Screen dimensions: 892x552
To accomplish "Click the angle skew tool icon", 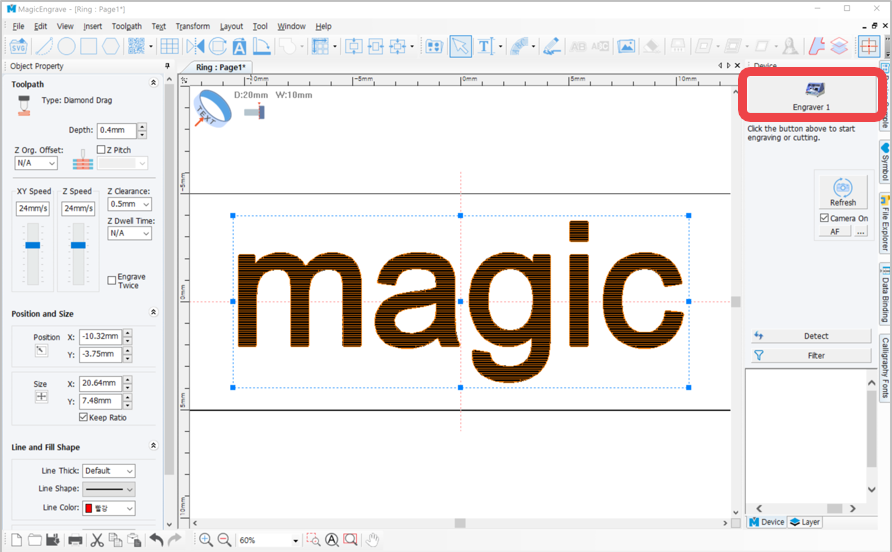I will click(261, 47).
